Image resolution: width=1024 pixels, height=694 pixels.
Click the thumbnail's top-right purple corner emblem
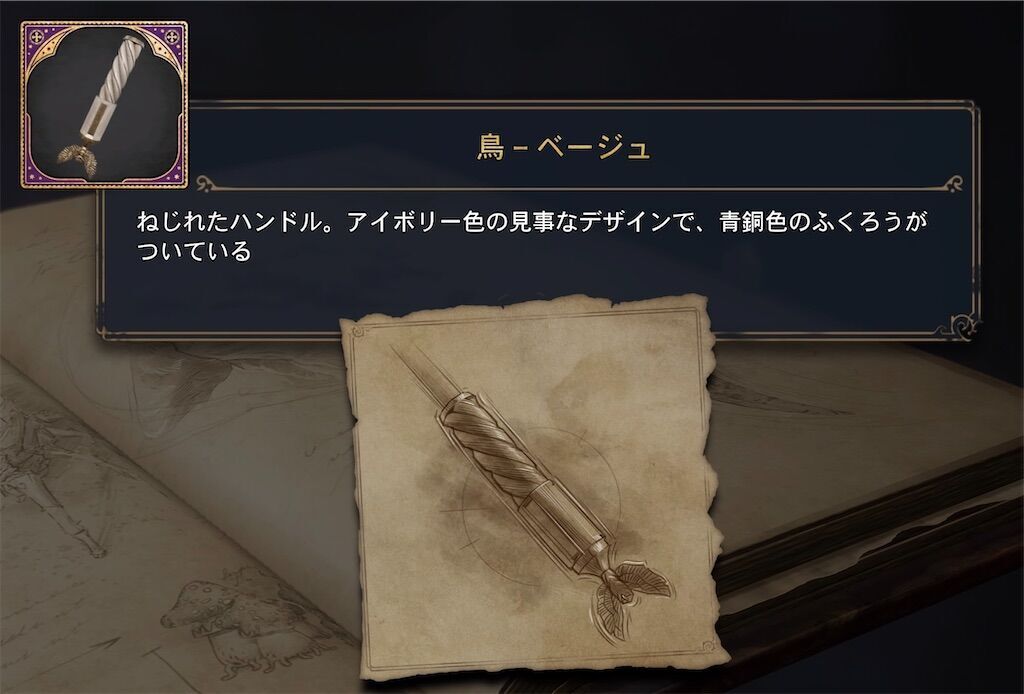[172, 38]
